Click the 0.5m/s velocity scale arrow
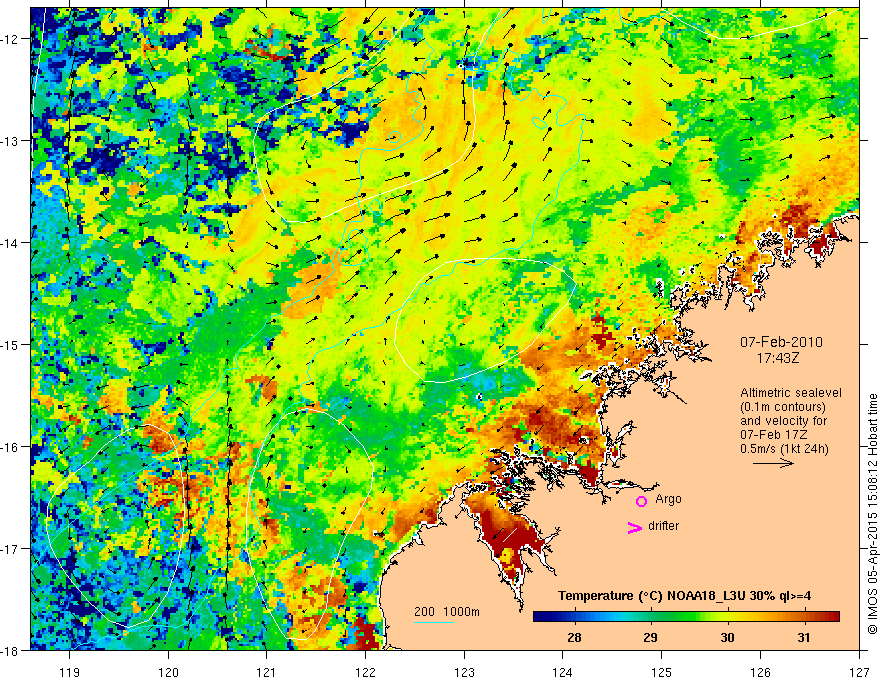 click(x=773, y=463)
